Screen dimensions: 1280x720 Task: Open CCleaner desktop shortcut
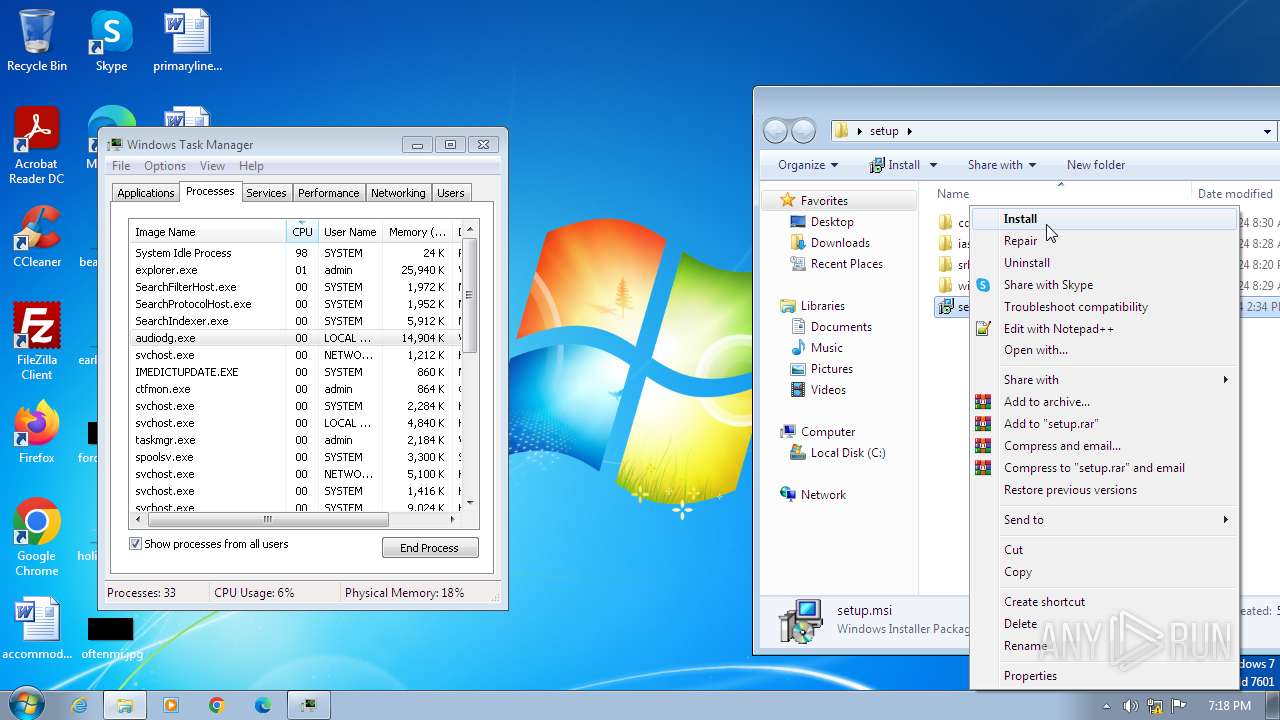37,236
